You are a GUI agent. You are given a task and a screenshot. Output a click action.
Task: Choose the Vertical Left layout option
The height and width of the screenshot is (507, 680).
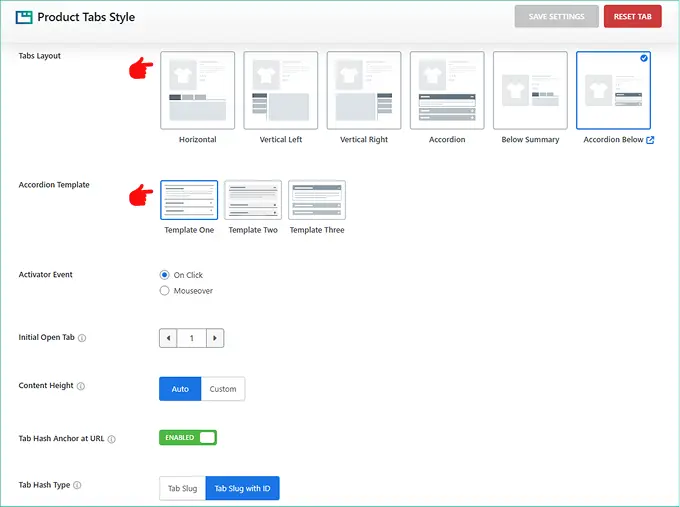click(x=281, y=91)
